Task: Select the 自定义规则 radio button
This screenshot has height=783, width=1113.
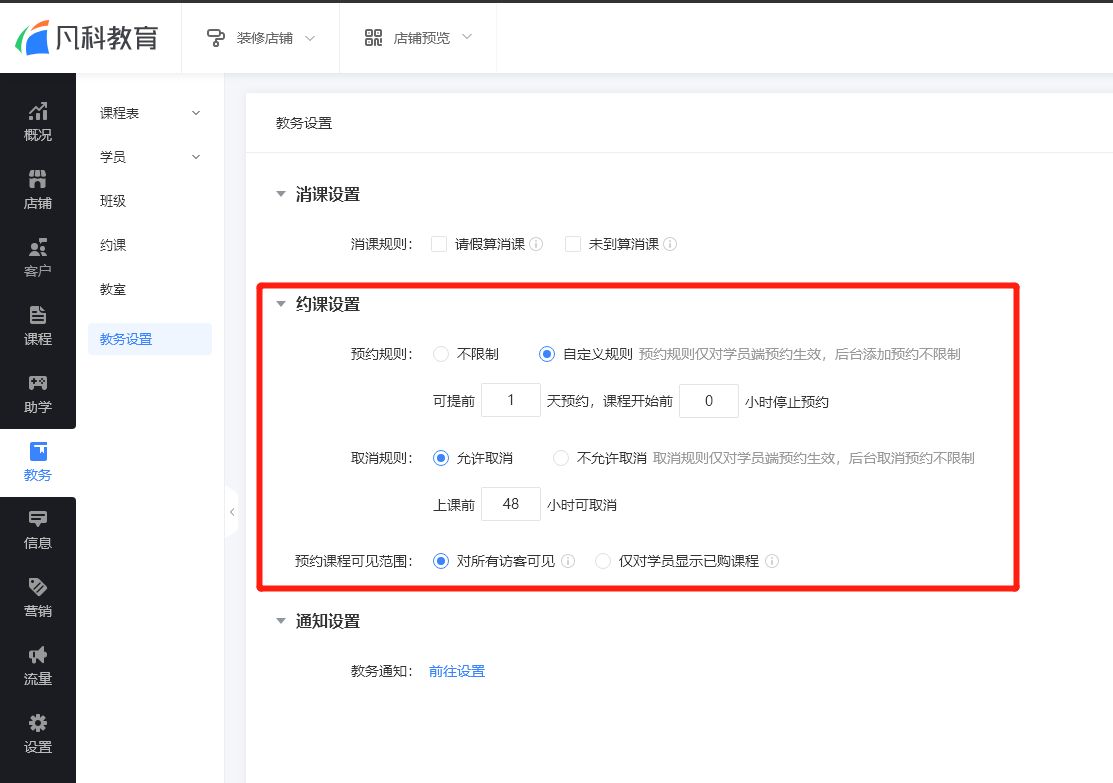Action: point(547,354)
